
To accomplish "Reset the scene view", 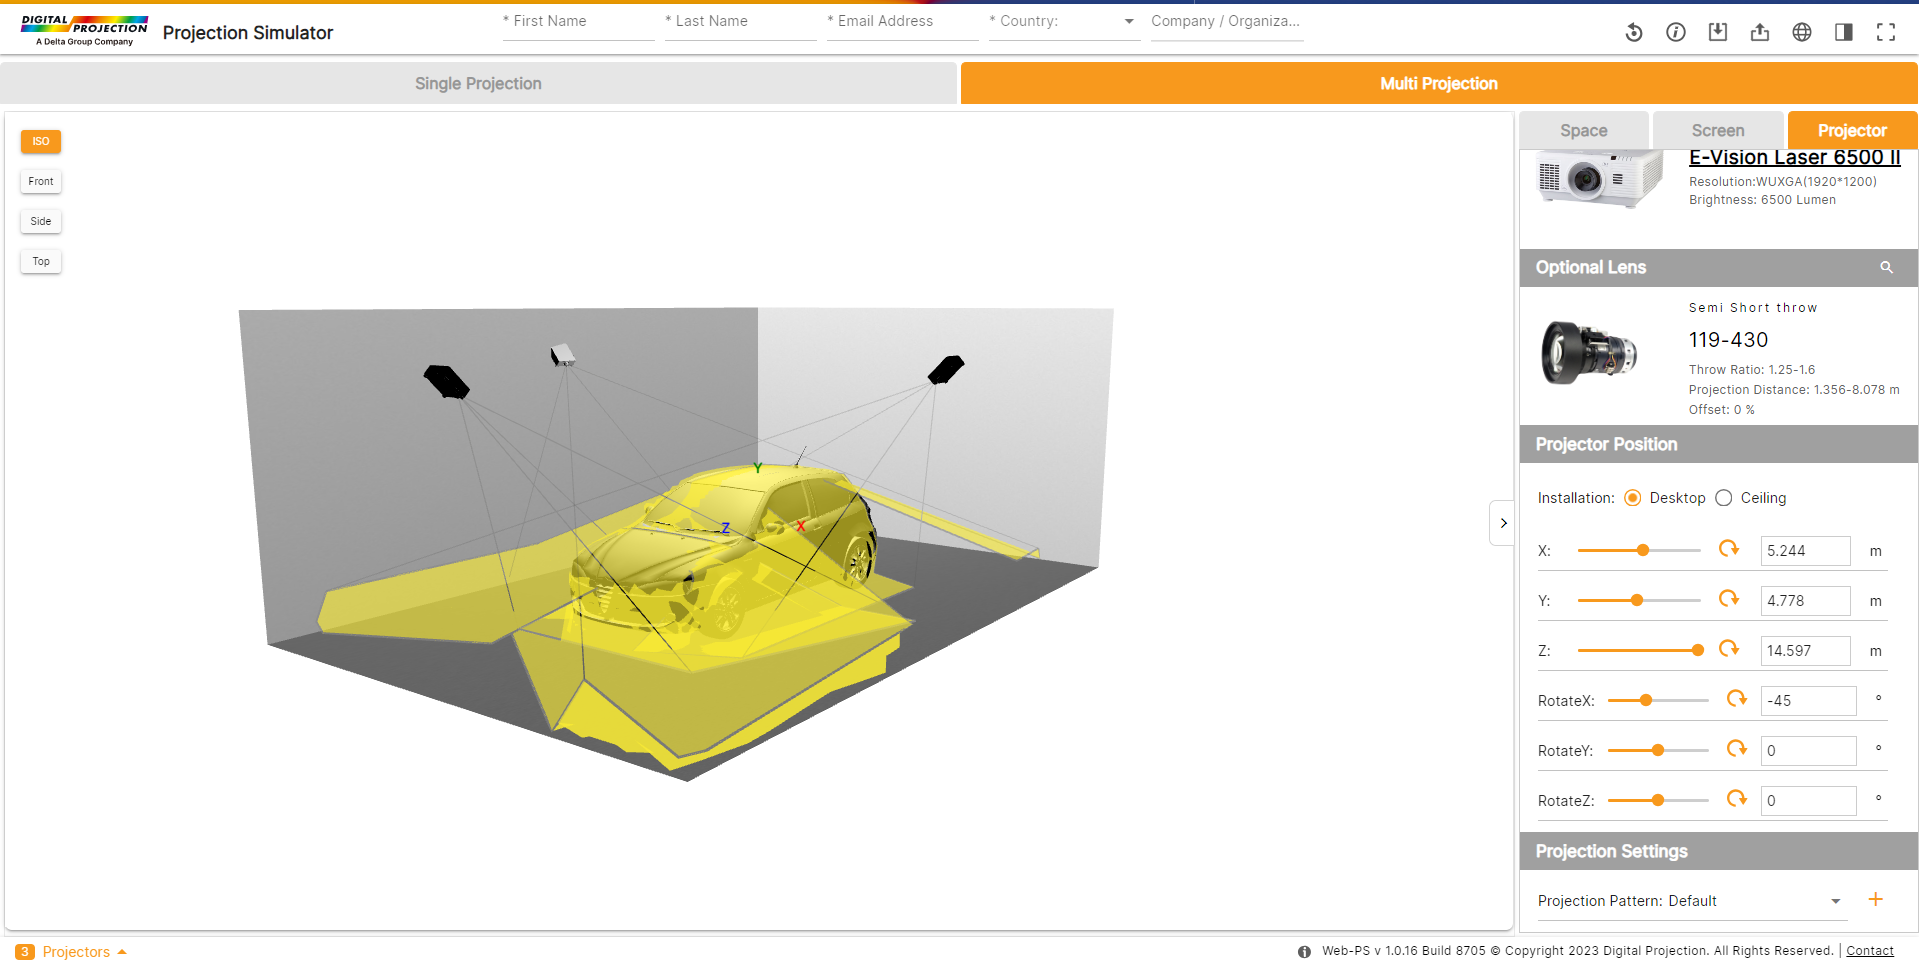I will [1634, 32].
